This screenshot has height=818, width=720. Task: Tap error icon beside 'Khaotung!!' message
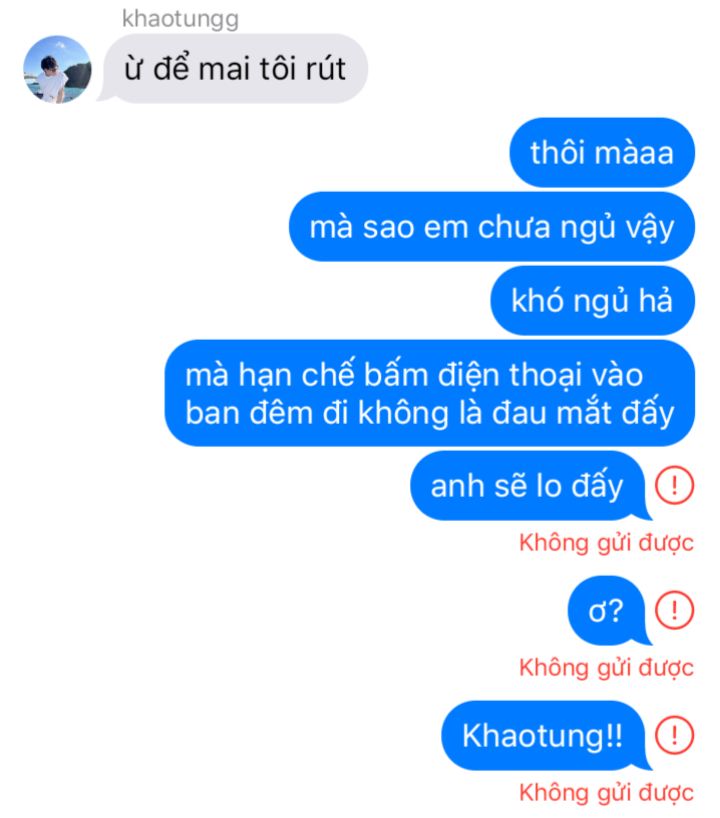674,735
